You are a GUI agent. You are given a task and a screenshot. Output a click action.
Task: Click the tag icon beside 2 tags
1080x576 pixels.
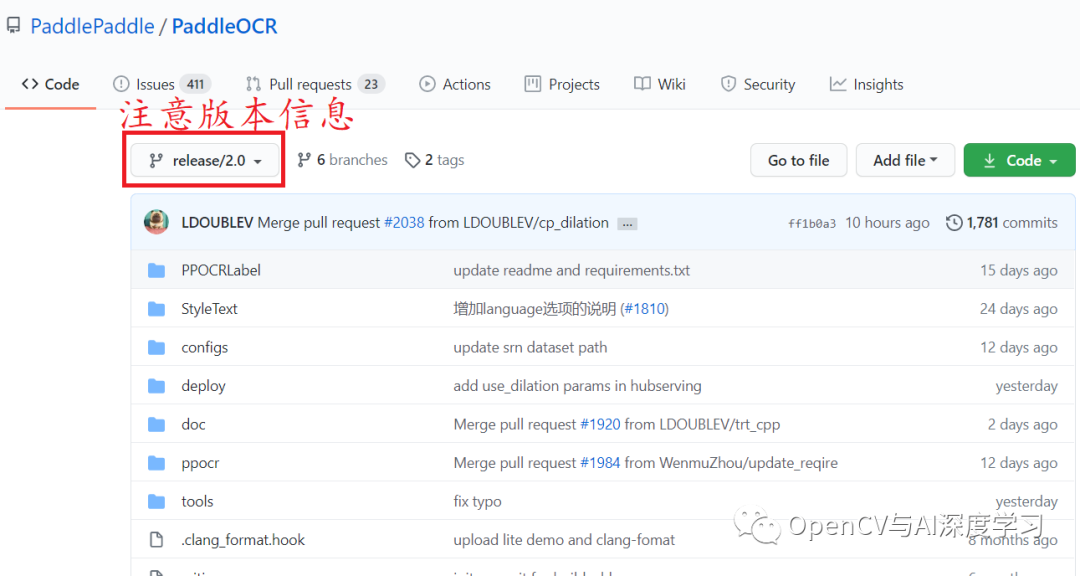pyautogui.click(x=413, y=161)
